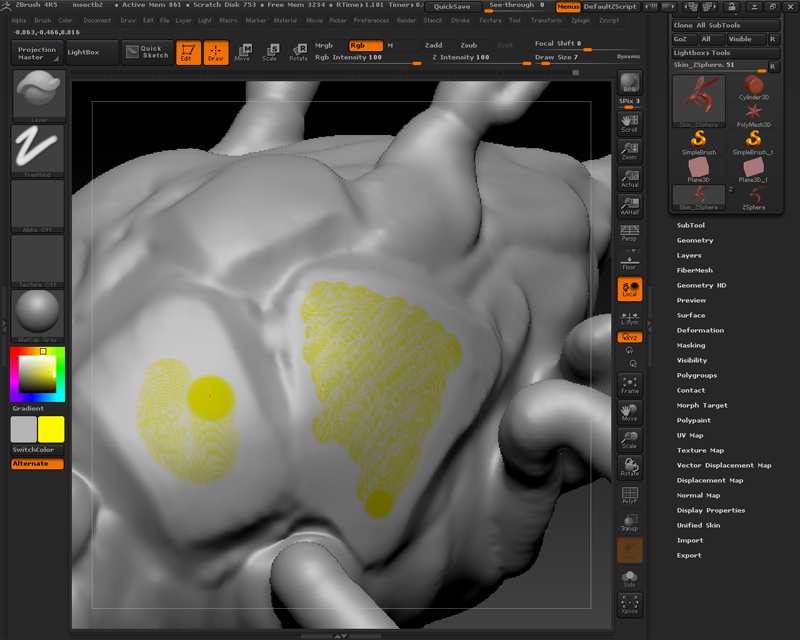The width and height of the screenshot is (800, 640).
Task: Click the Actual size icon
Action: [x=630, y=178]
